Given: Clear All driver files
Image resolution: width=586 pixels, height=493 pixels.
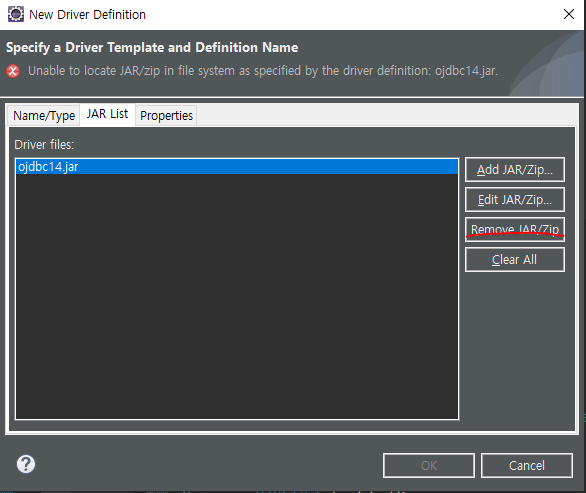Looking at the screenshot, I should click(515, 259).
